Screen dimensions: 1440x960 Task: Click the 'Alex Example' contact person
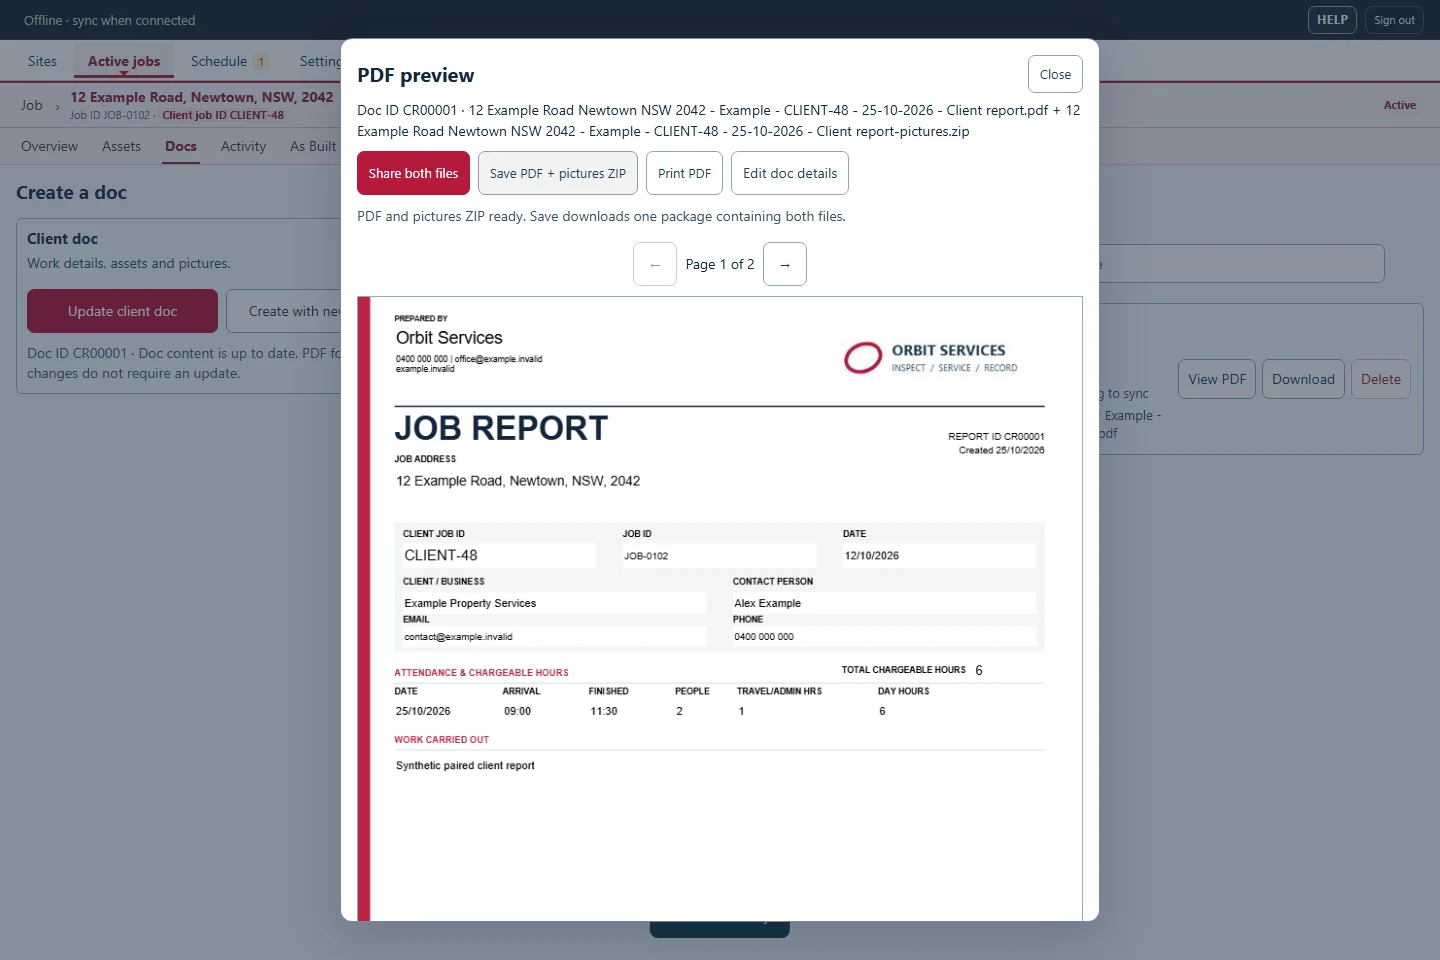click(x=768, y=603)
